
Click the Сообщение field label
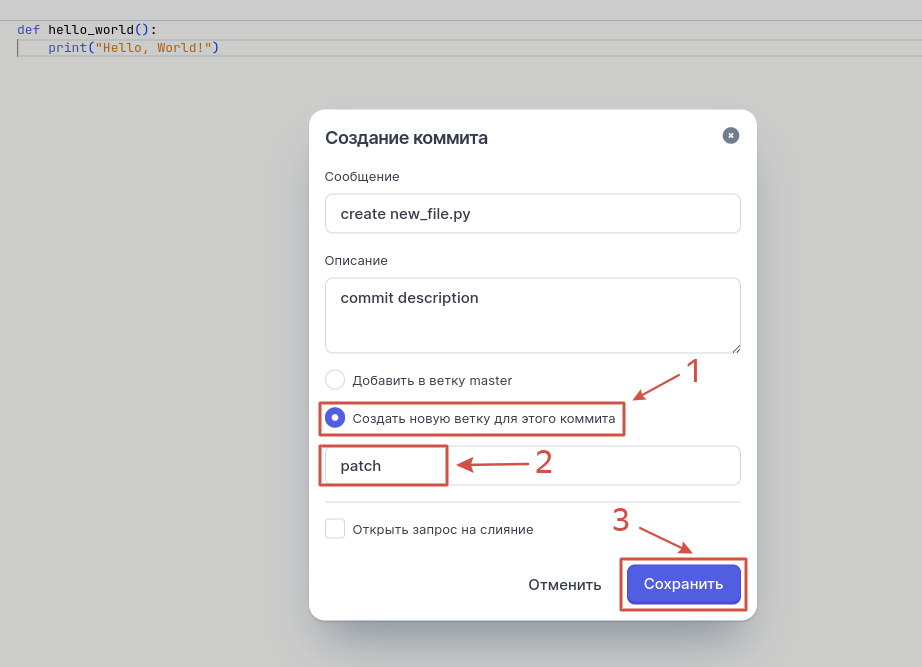362,177
